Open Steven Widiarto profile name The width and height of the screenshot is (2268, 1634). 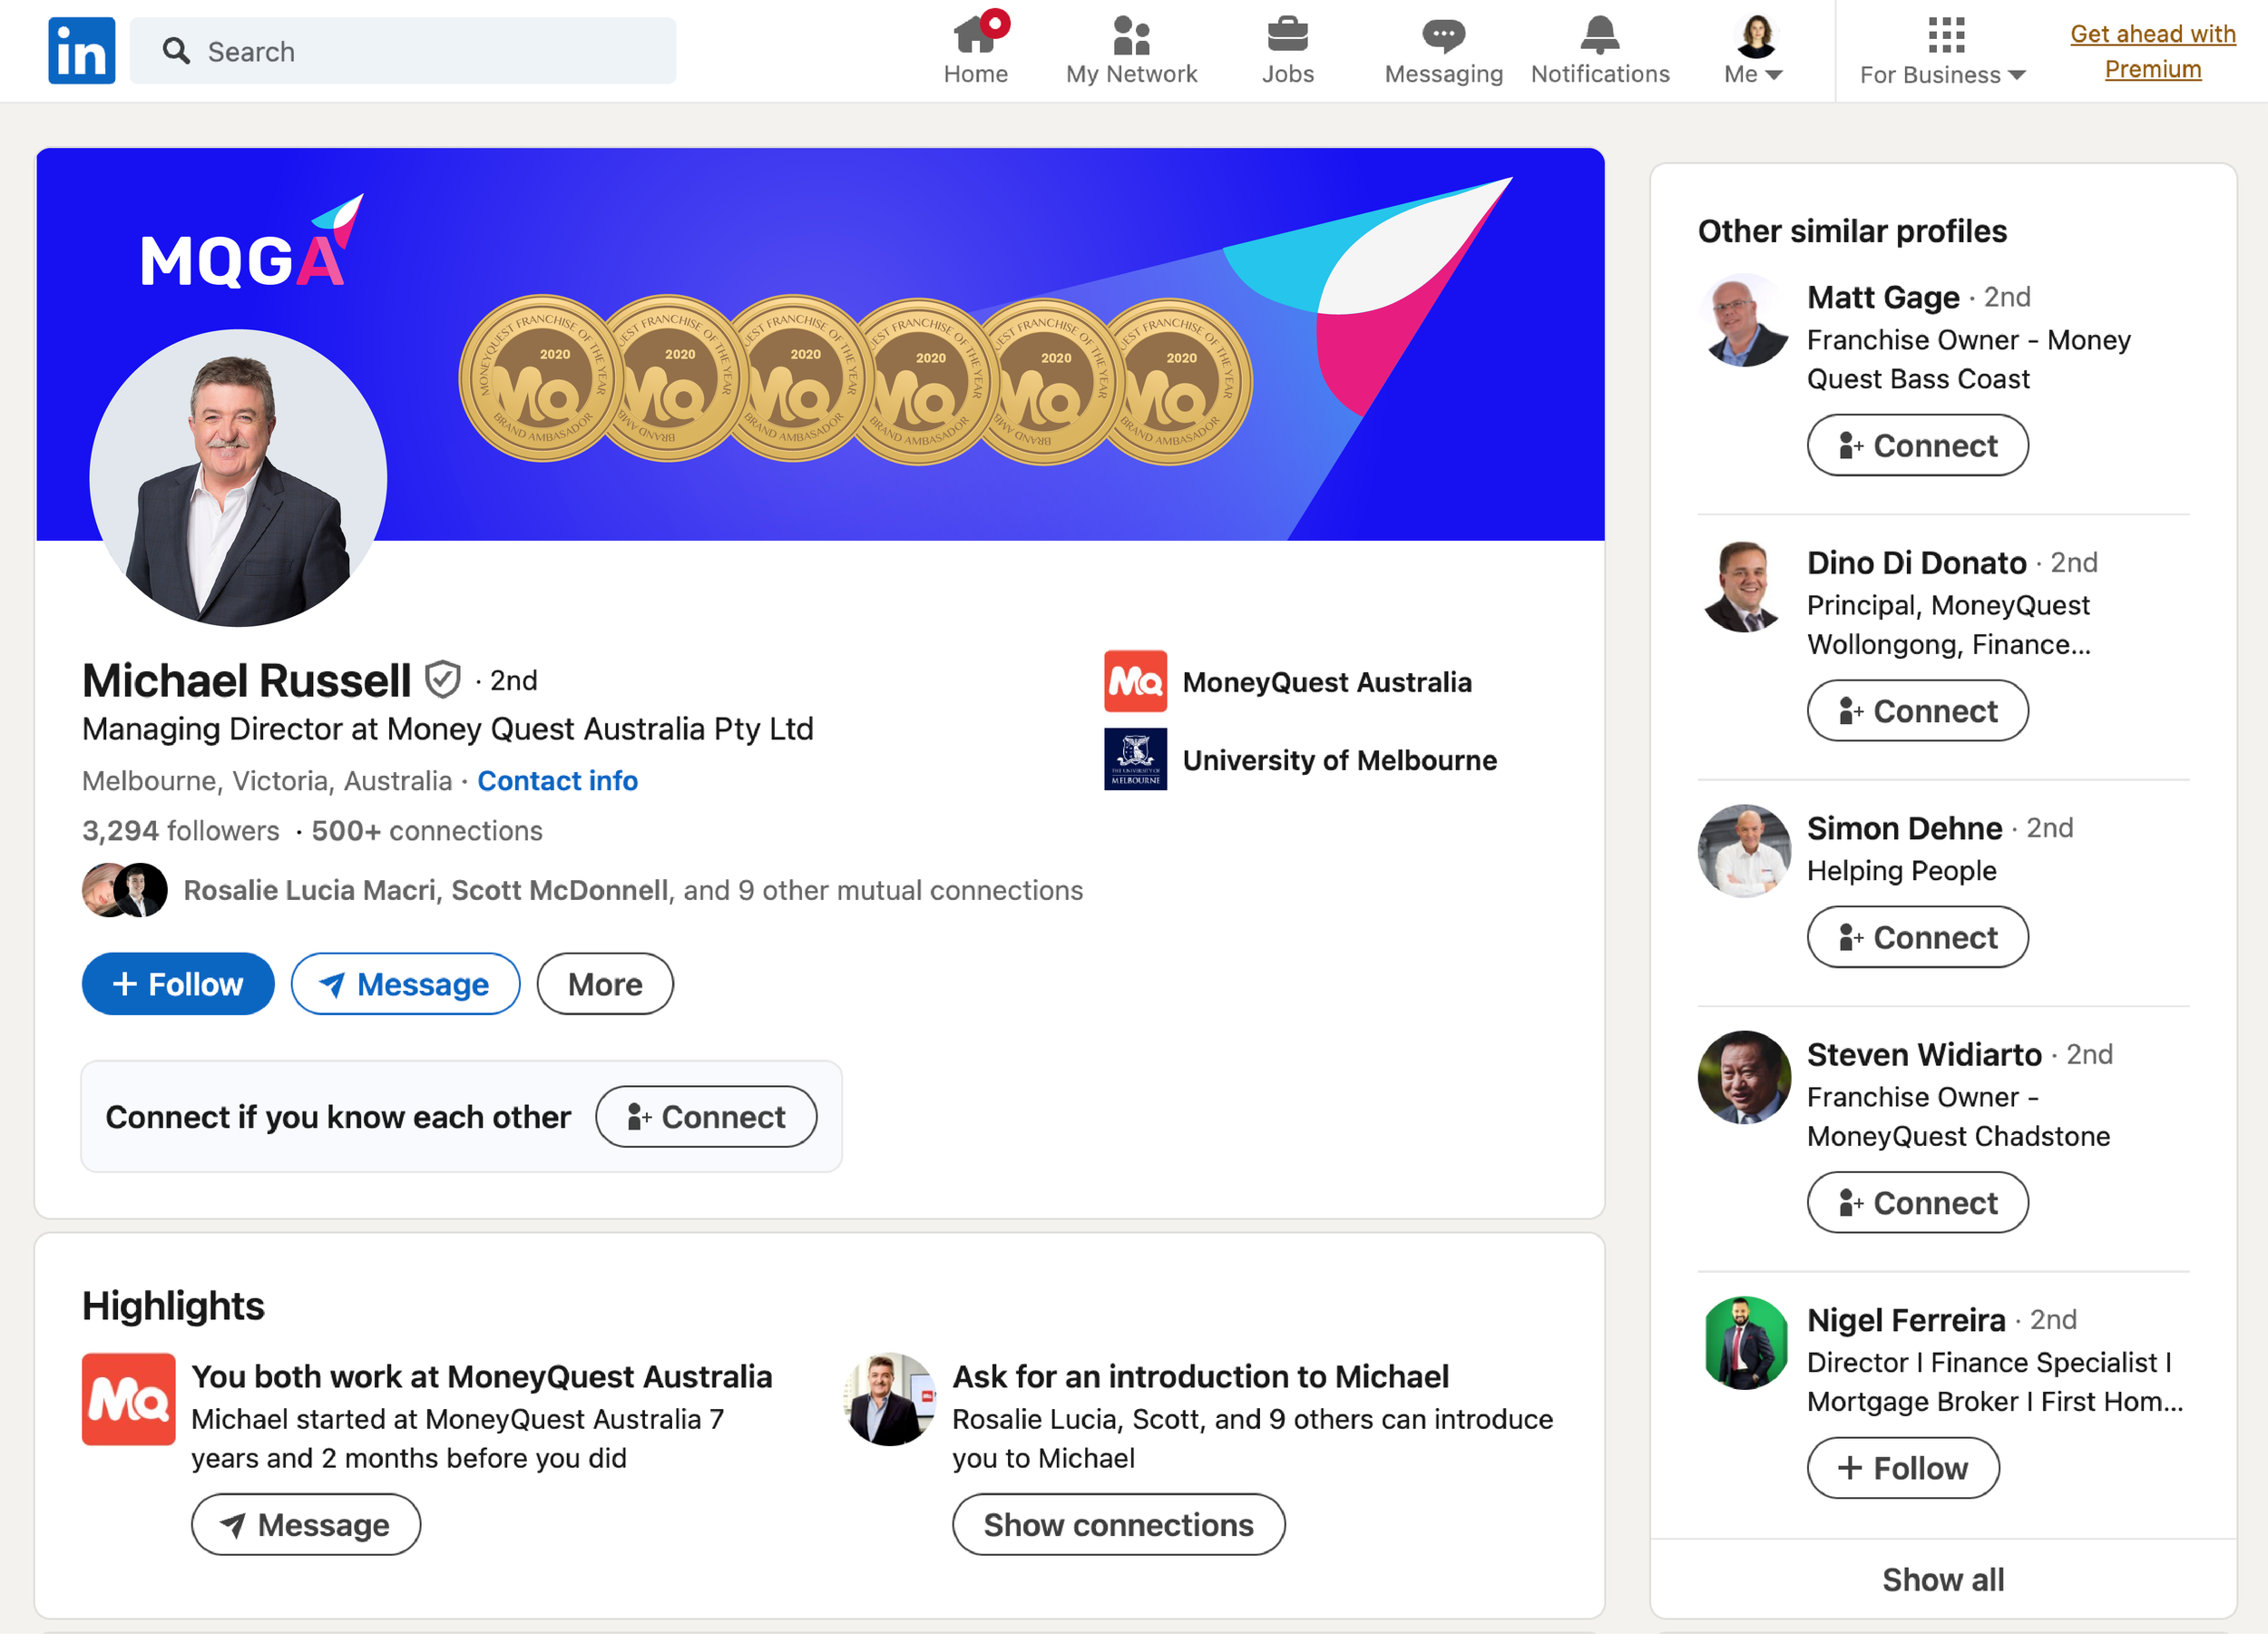coord(1924,1055)
